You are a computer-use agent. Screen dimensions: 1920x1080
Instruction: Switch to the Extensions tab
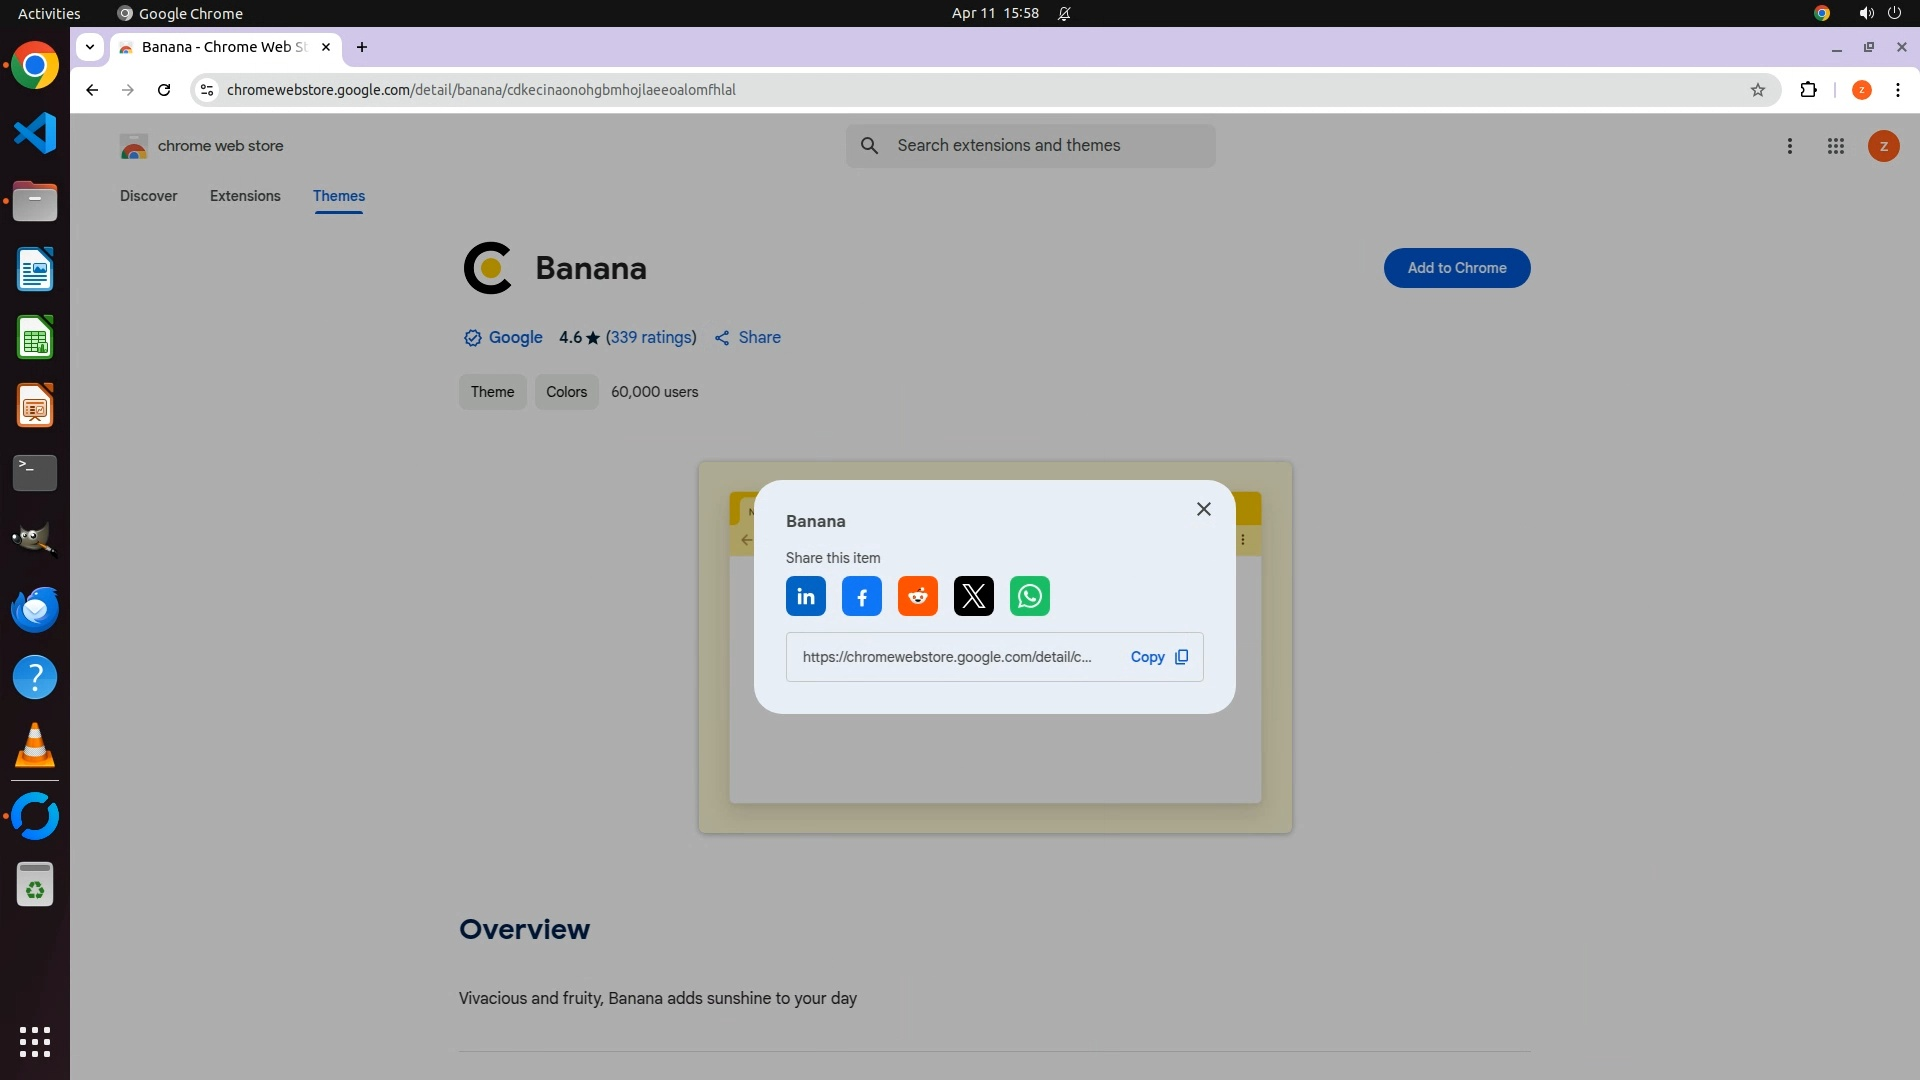[245, 196]
